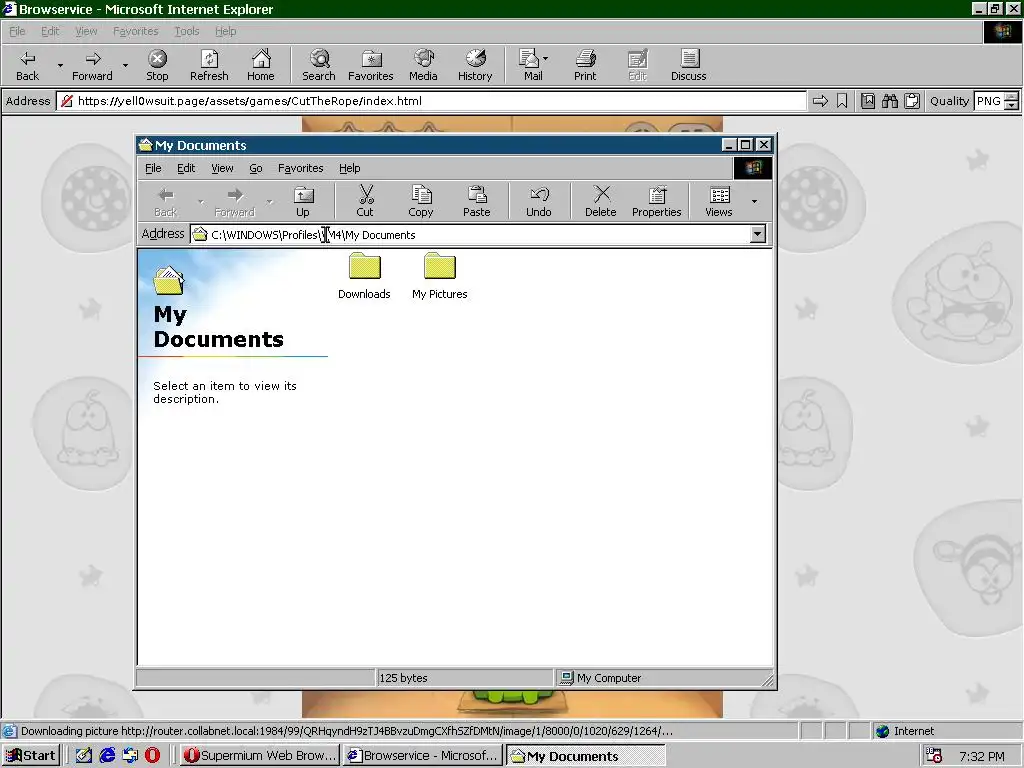Select the My Pictures folder

(440, 276)
